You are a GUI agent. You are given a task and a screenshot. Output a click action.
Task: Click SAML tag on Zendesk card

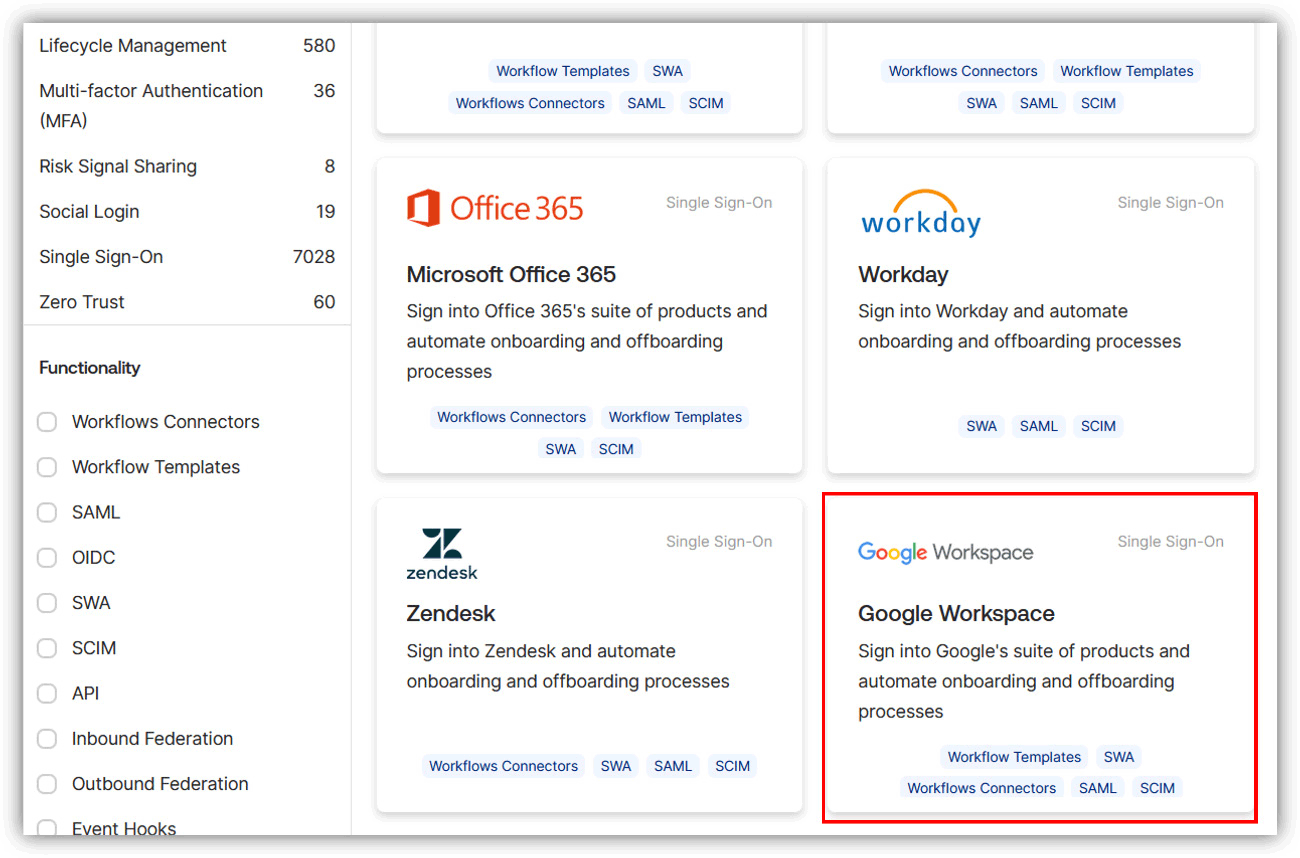(x=673, y=766)
